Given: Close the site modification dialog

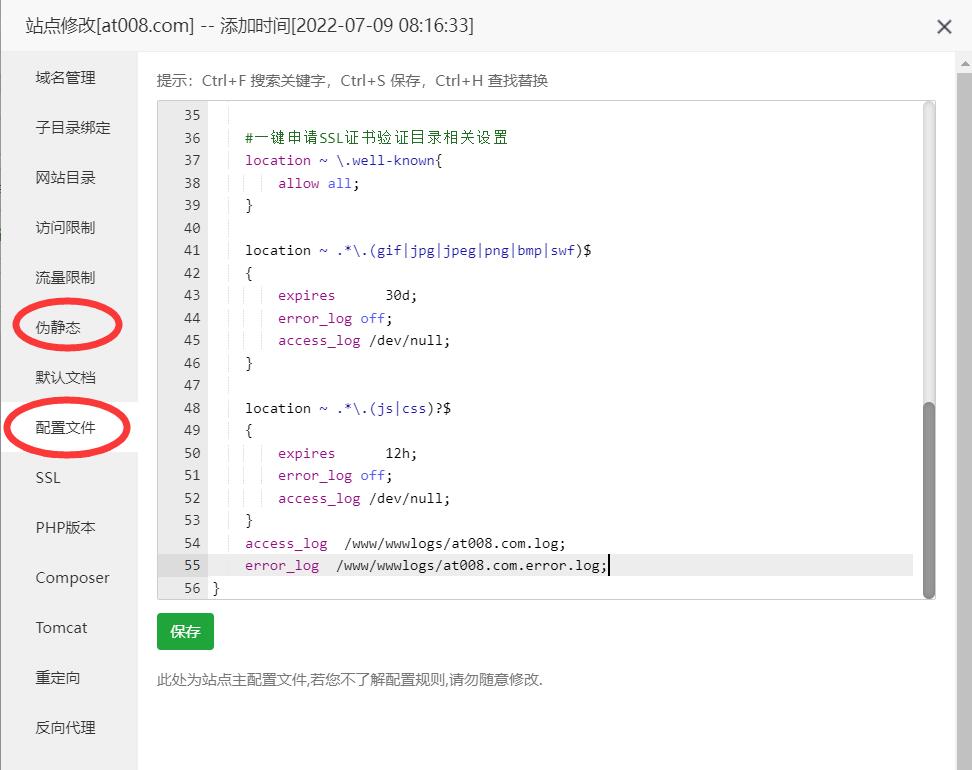Looking at the screenshot, I should [x=944, y=27].
